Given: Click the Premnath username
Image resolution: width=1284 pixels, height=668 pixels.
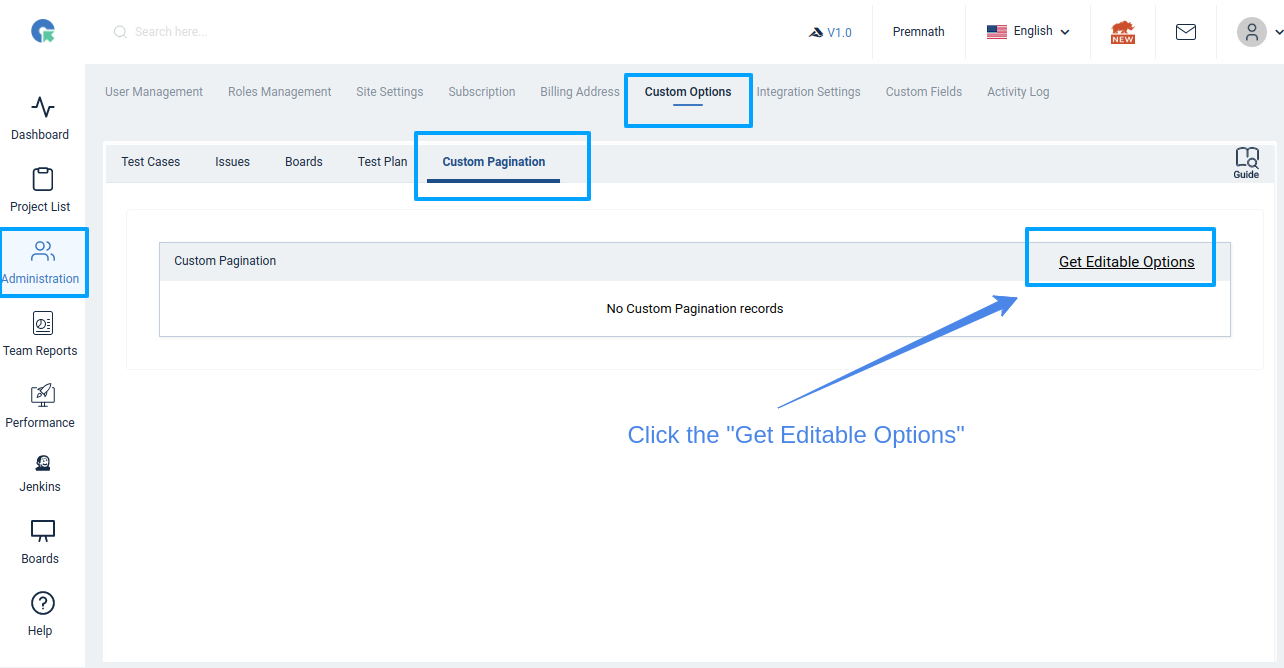Looking at the screenshot, I should 919,32.
